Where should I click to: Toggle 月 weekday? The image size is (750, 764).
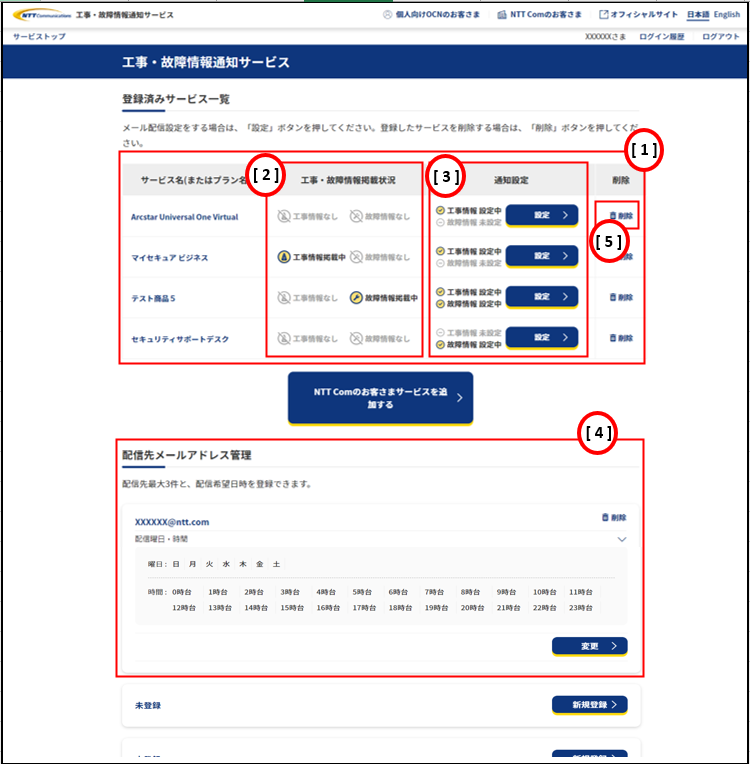point(192,564)
